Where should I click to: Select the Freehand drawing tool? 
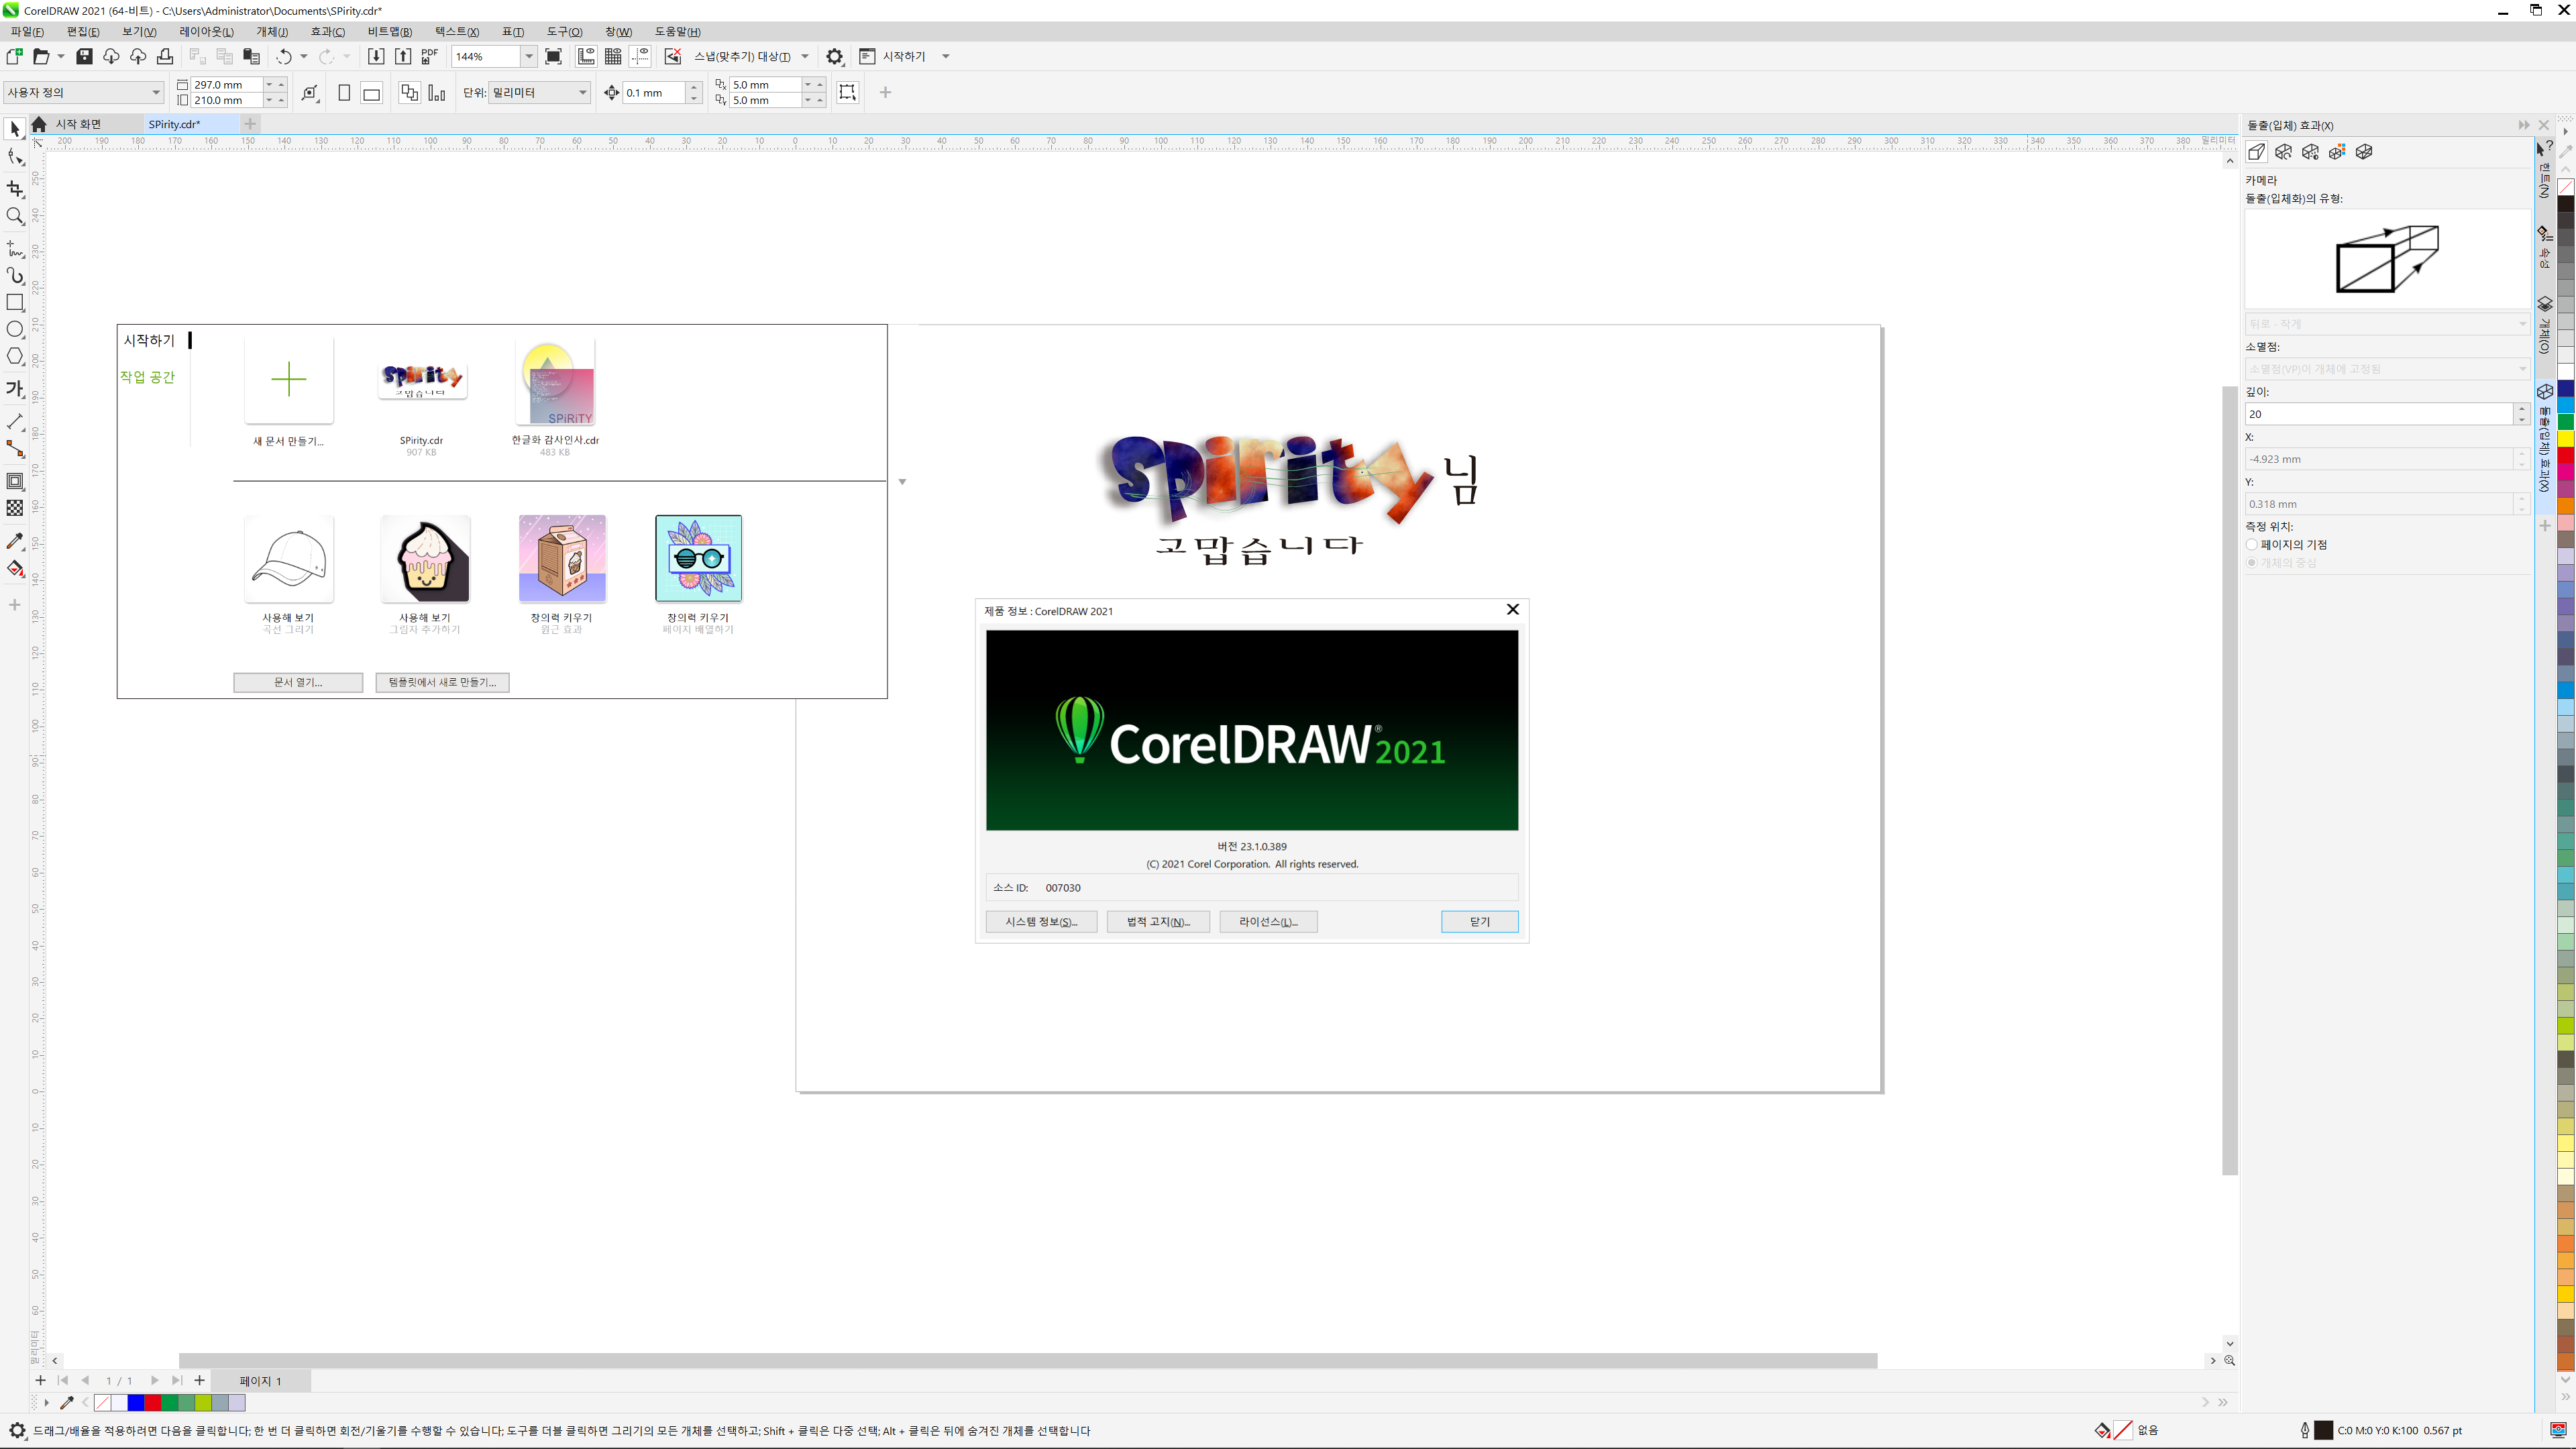coord(15,248)
